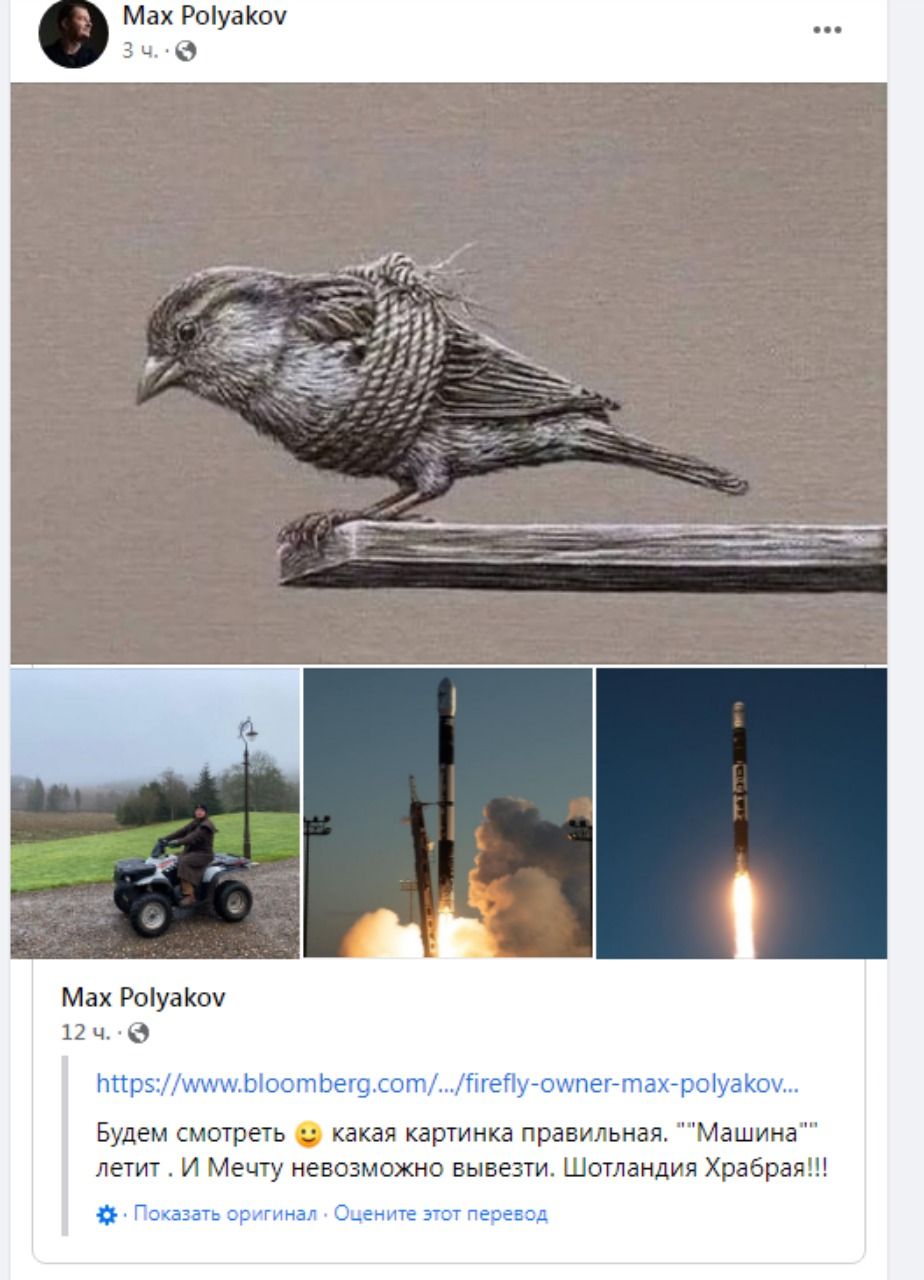Click Оцените этот перевод link
This screenshot has width=924, height=1280.
tap(441, 1215)
